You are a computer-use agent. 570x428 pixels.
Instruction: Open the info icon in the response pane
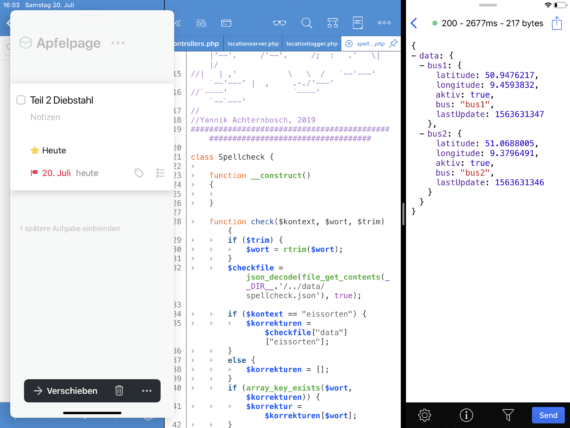click(x=466, y=415)
